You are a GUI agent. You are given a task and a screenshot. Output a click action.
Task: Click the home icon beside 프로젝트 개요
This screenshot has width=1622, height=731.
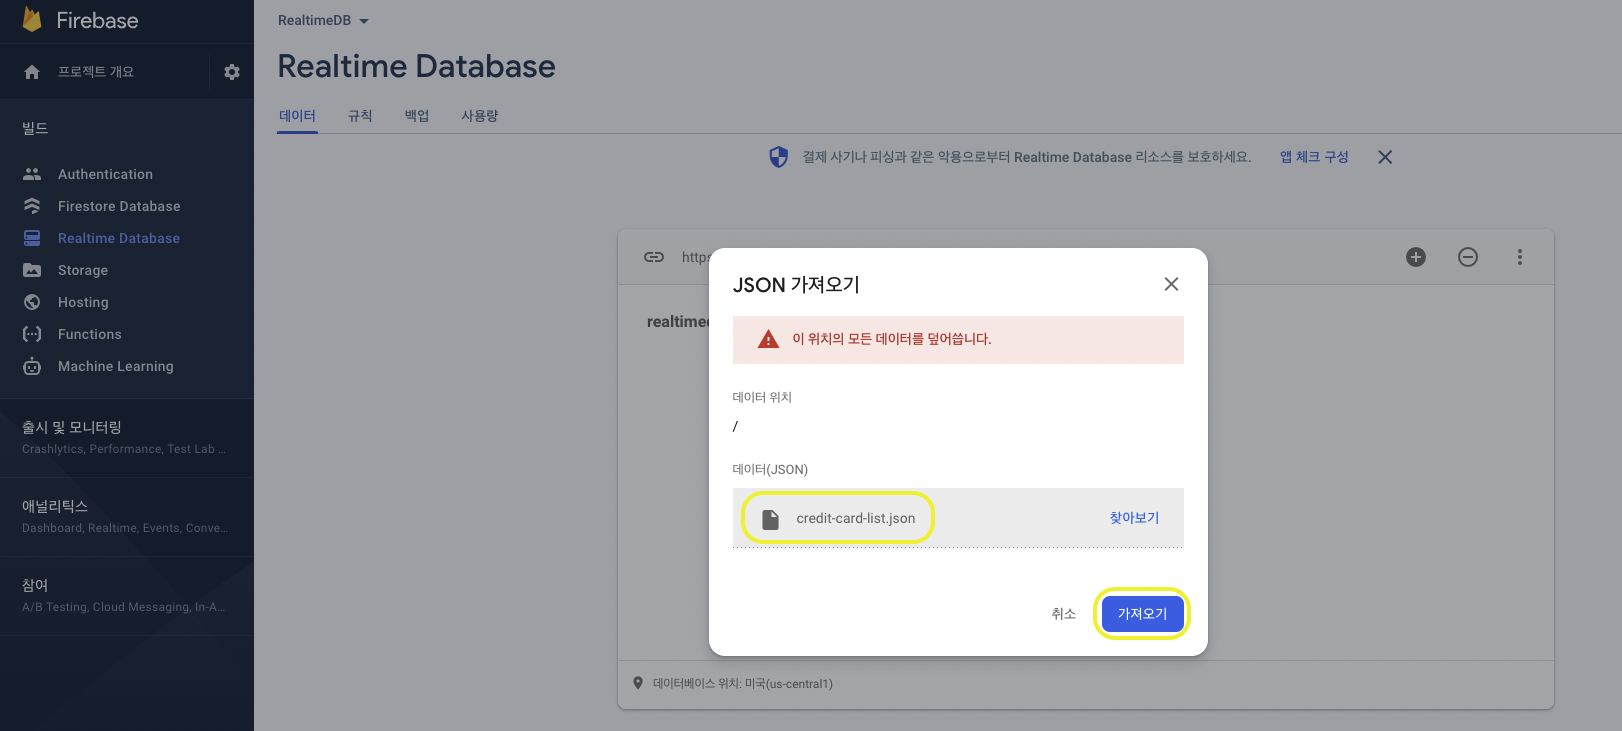point(32,72)
